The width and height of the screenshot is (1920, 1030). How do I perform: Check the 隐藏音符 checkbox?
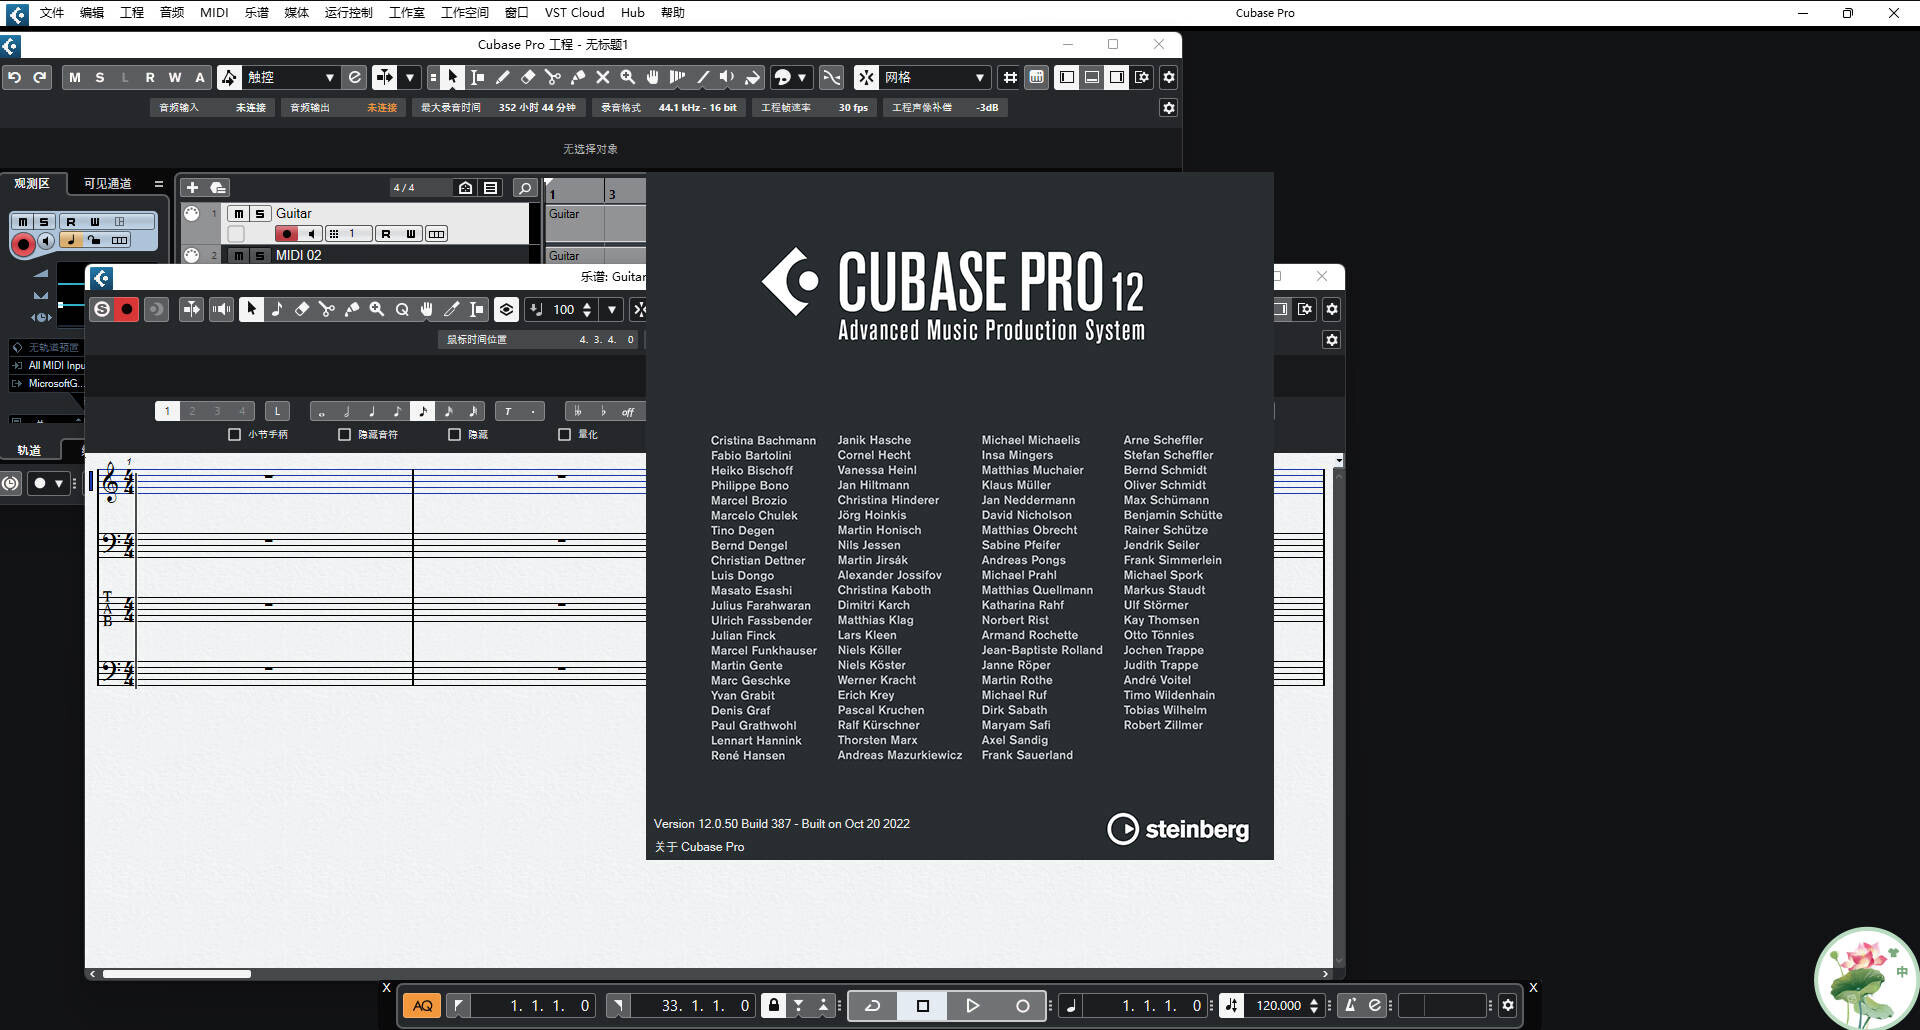click(x=345, y=434)
